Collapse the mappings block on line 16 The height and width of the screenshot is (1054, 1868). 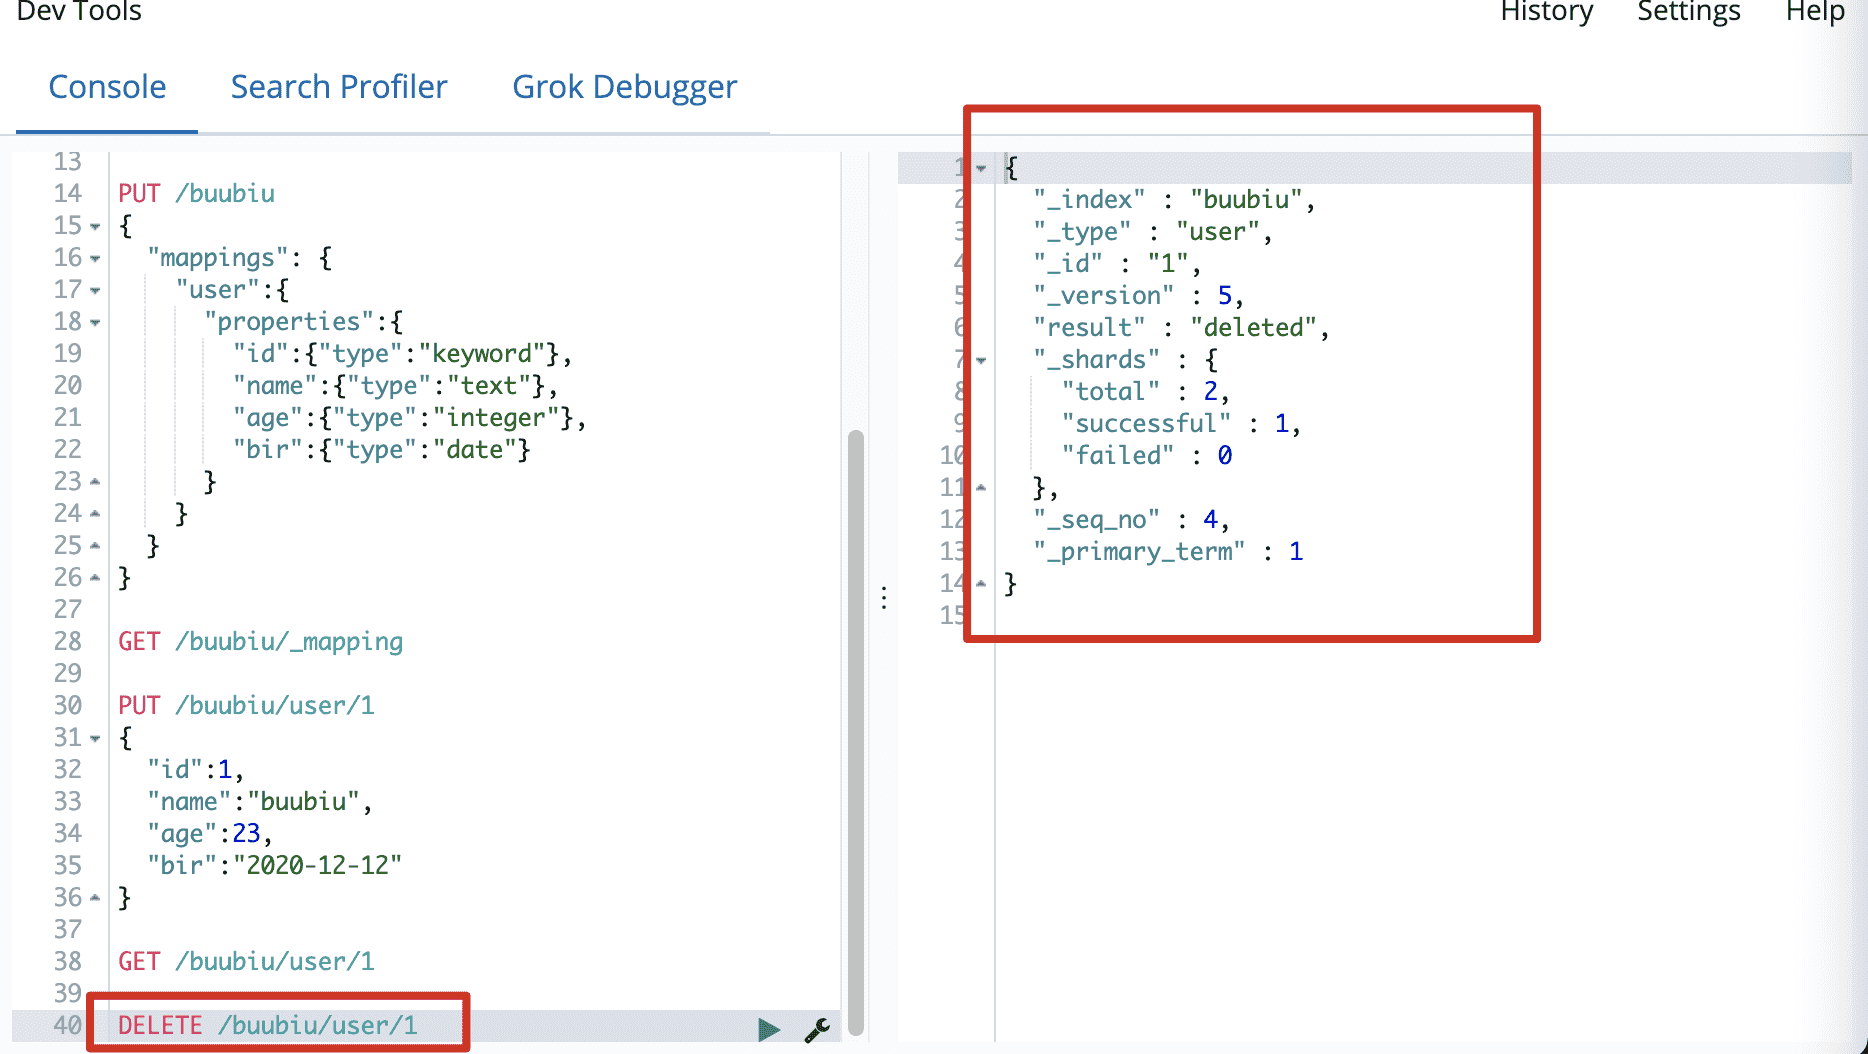click(95, 259)
